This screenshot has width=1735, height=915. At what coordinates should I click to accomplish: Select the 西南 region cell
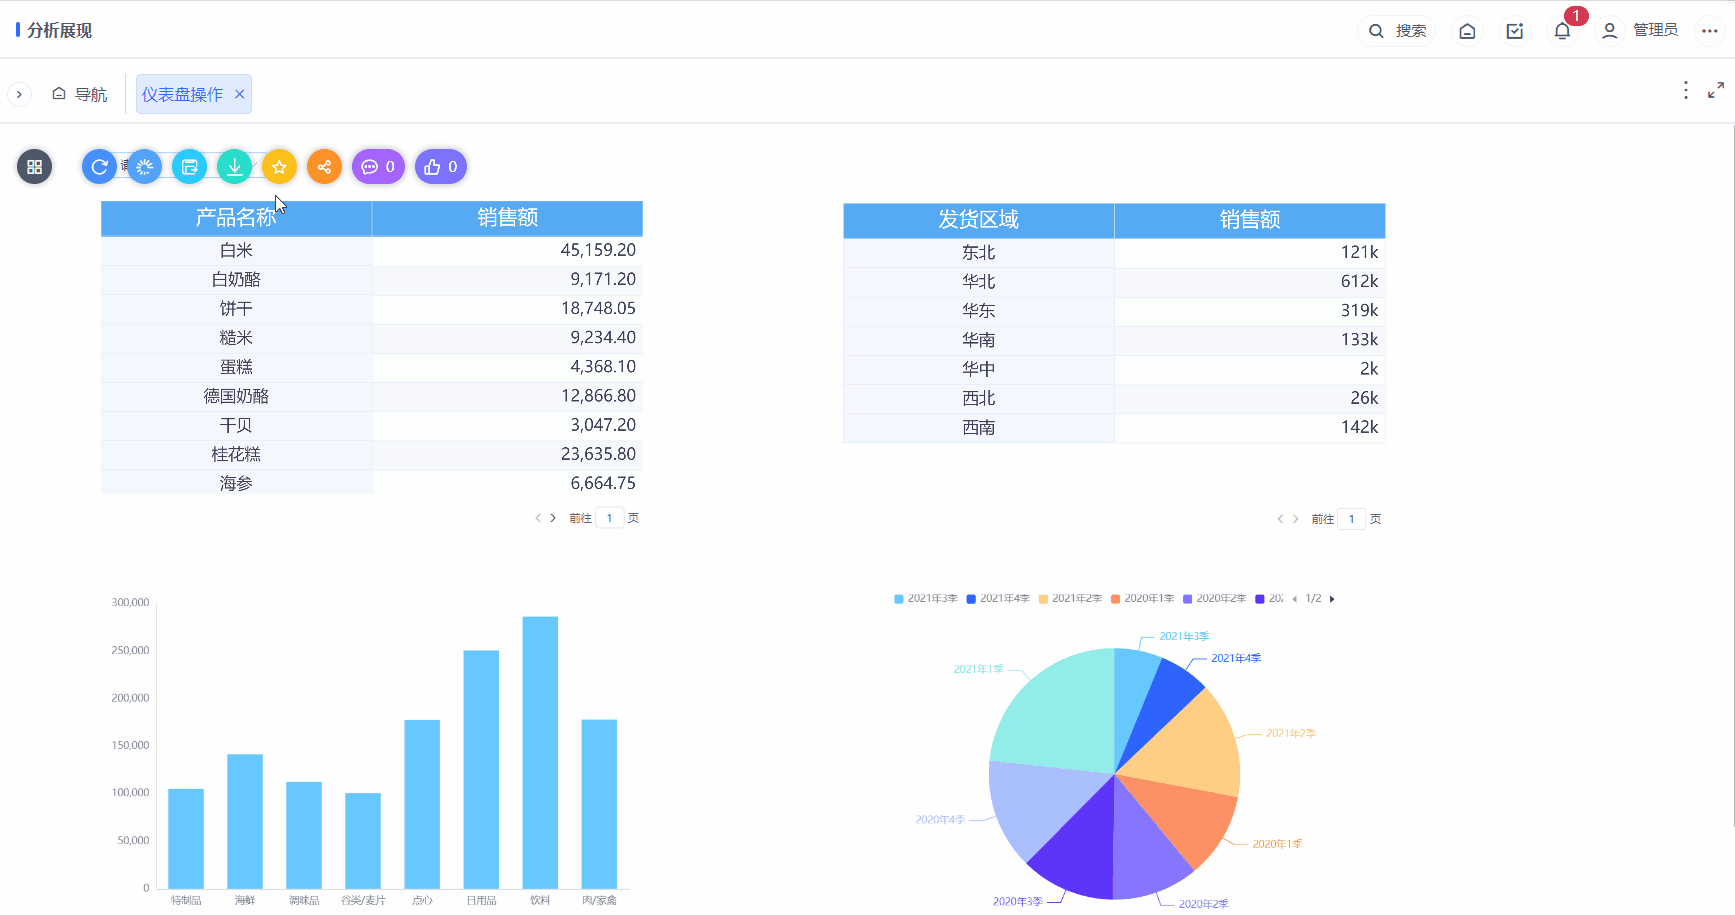coord(978,428)
